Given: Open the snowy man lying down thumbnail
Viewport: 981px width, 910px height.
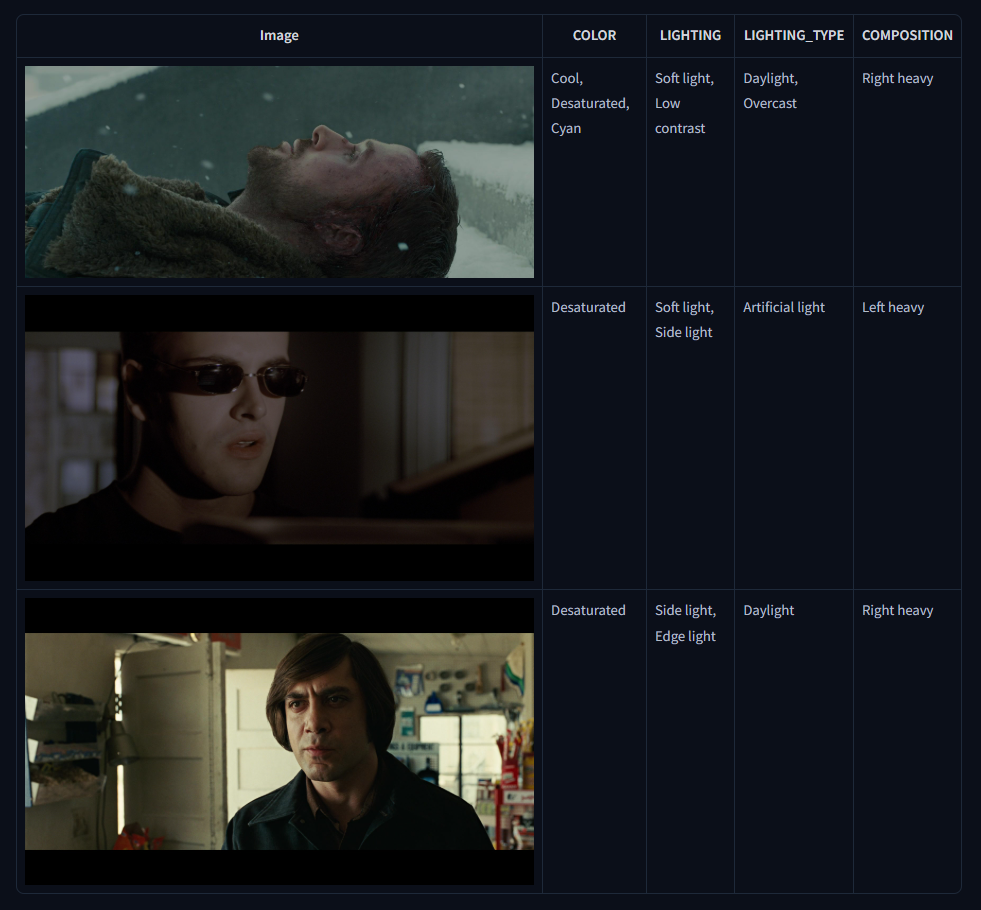Looking at the screenshot, I should (279, 171).
